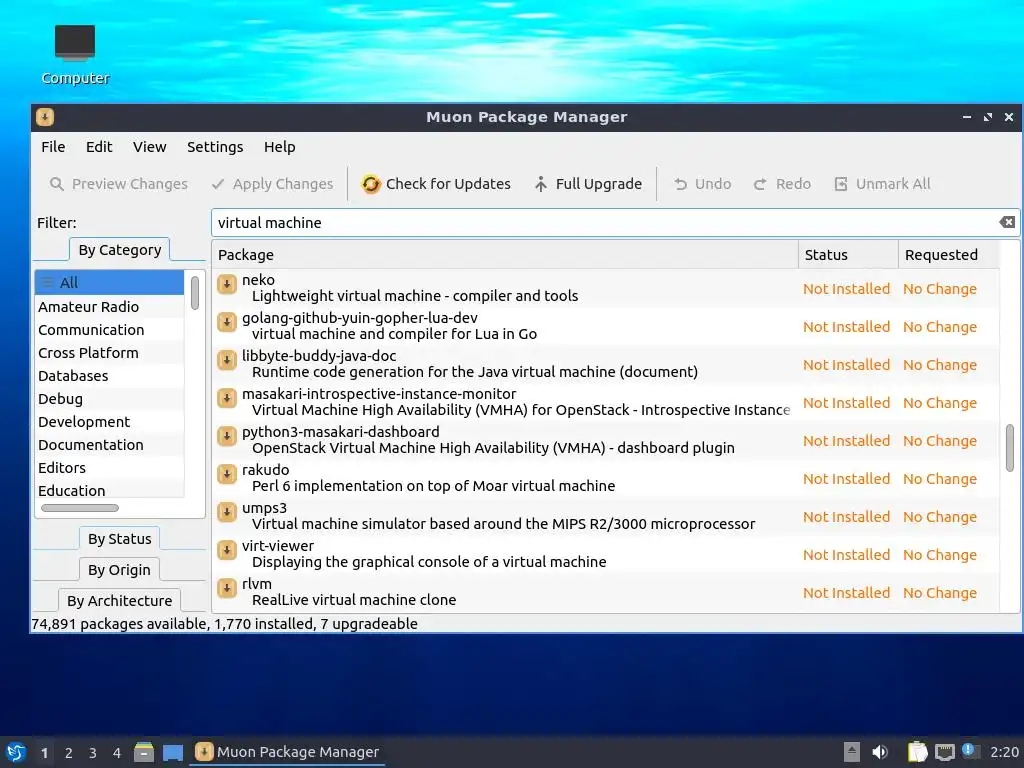Select the Debug category
The height and width of the screenshot is (768, 1024).
[109, 398]
